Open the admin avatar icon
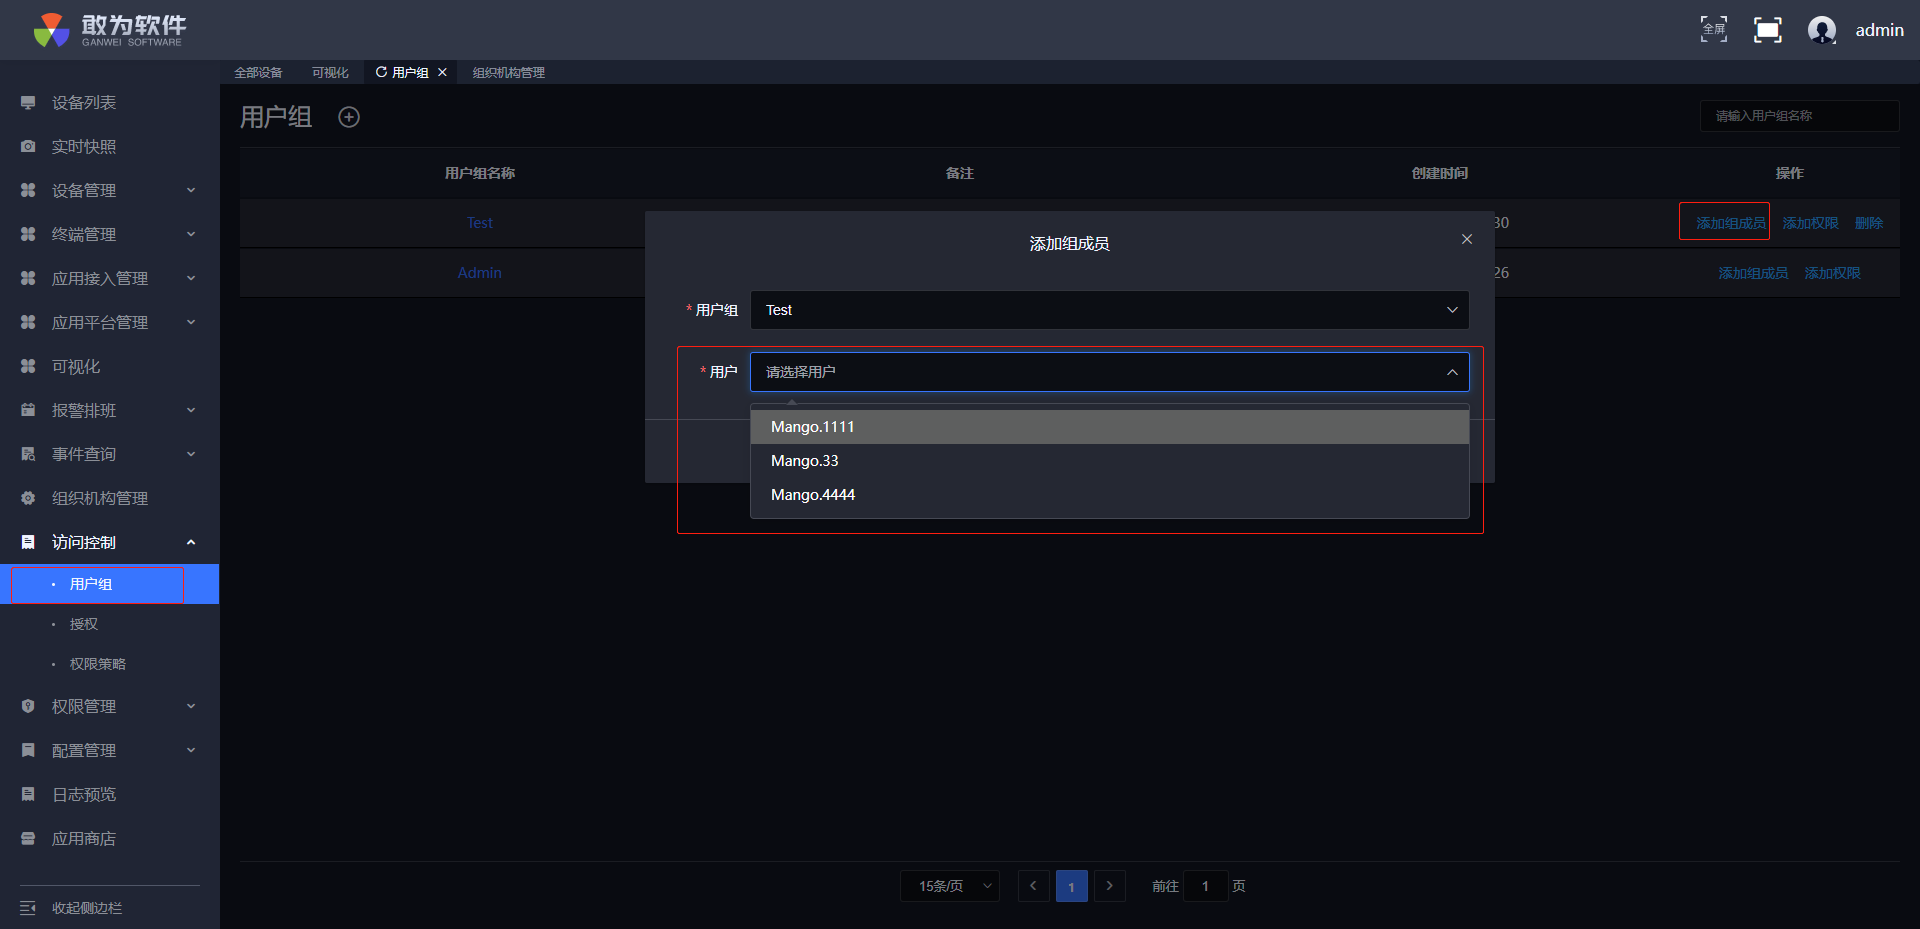 (x=1822, y=30)
